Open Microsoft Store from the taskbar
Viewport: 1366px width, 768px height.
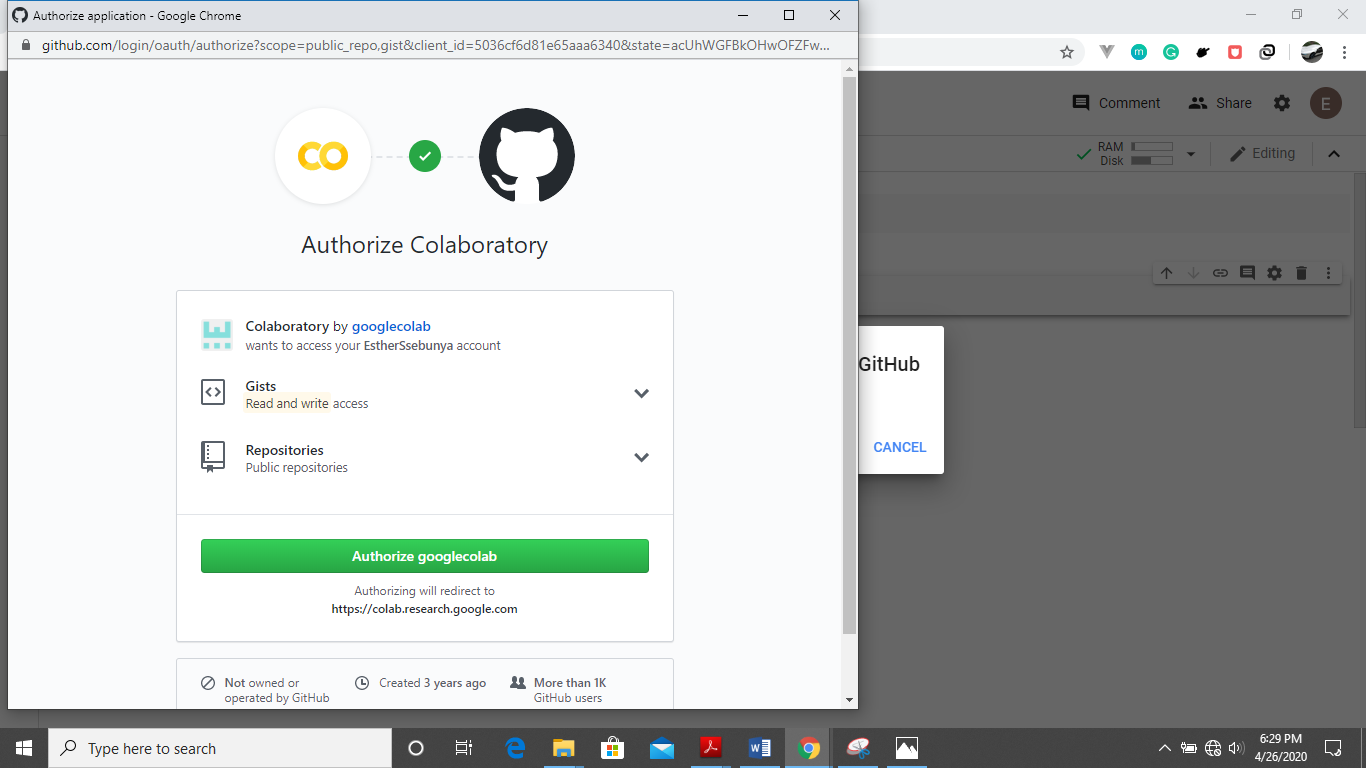(x=613, y=748)
